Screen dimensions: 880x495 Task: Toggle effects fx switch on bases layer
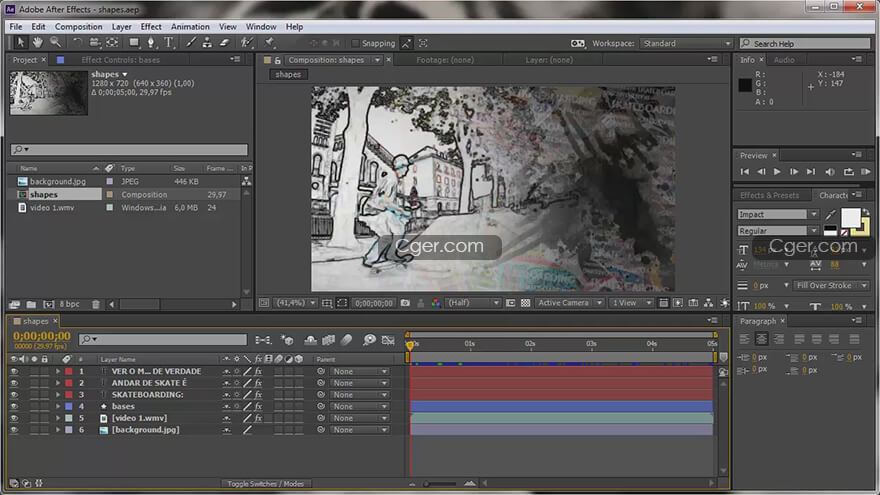tap(258, 406)
